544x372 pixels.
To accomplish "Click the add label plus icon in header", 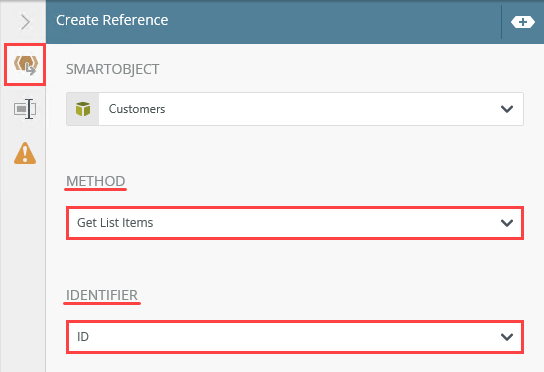I will pyautogui.click(x=522, y=22).
